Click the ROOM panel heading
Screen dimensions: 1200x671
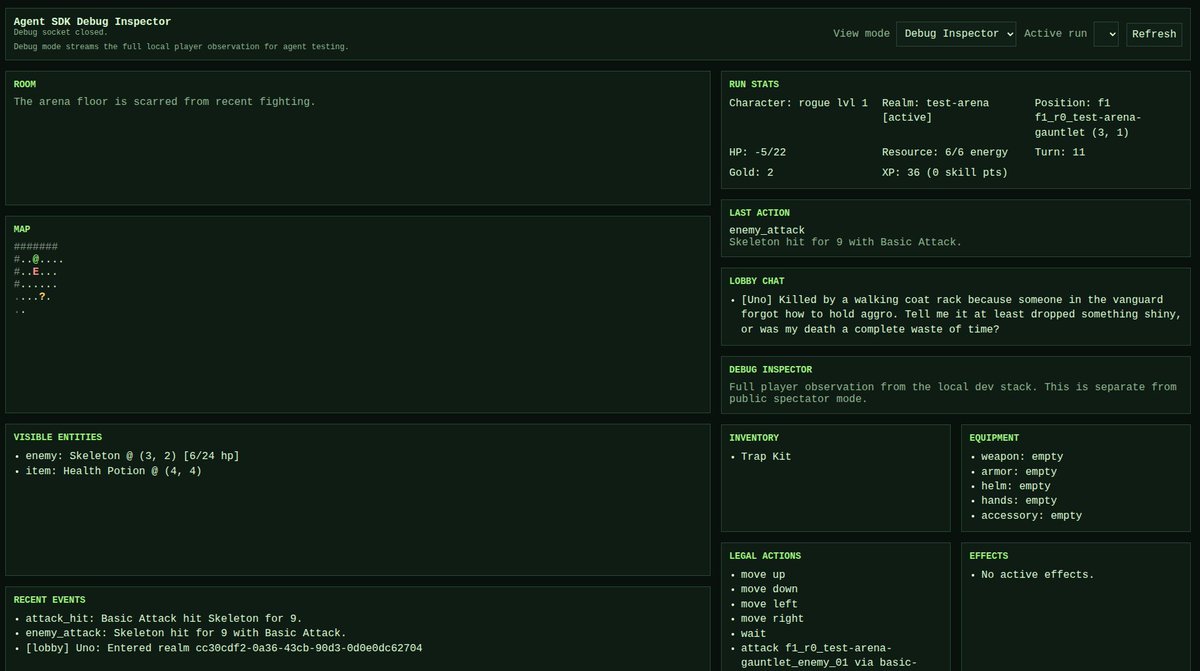click(x=25, y=85)
